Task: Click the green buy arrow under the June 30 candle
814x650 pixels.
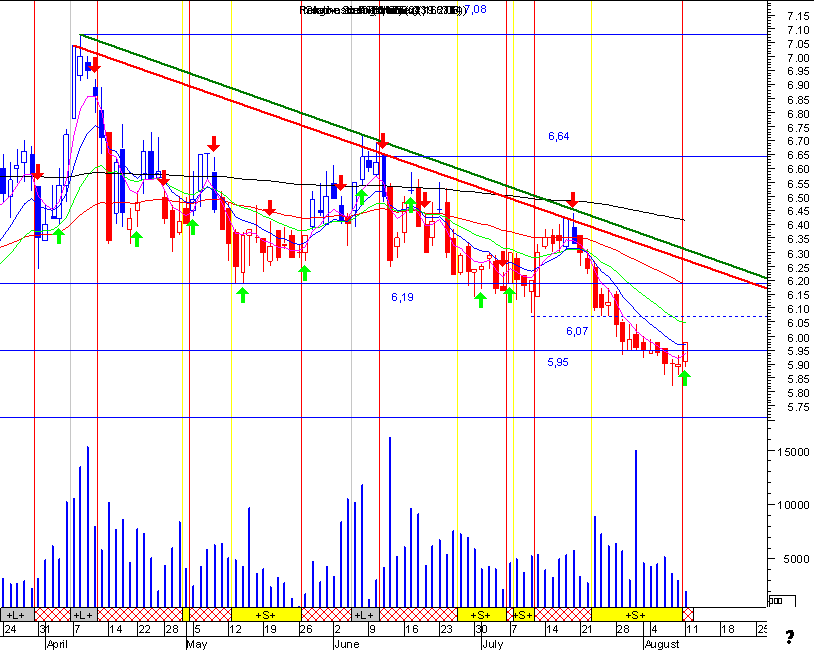Action: click(x=480, y=300)
